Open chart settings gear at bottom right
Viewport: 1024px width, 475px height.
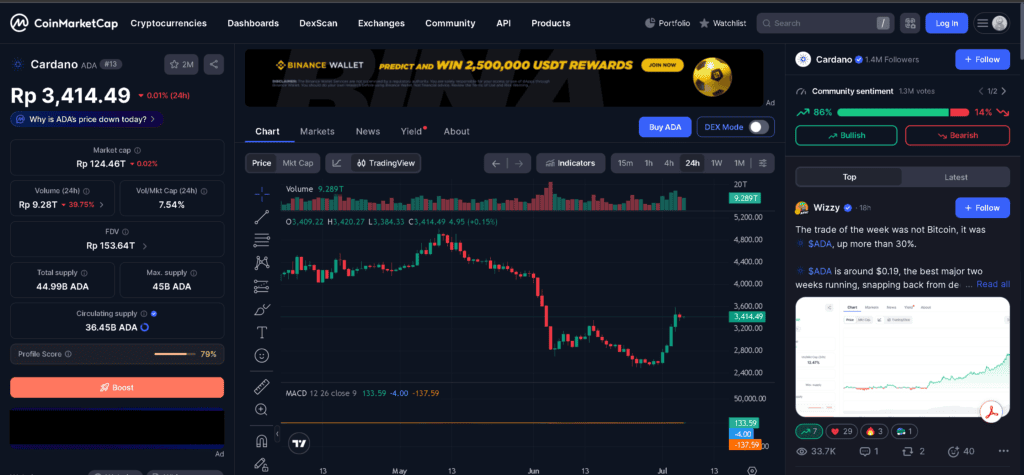pyautogui.click(x=752, y=470)
